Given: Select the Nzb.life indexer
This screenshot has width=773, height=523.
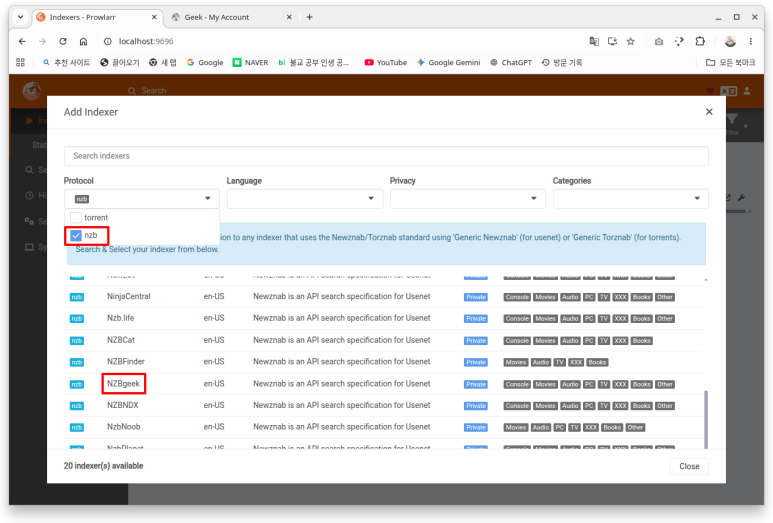Looking at the screenshot, I should pos(120,318).
